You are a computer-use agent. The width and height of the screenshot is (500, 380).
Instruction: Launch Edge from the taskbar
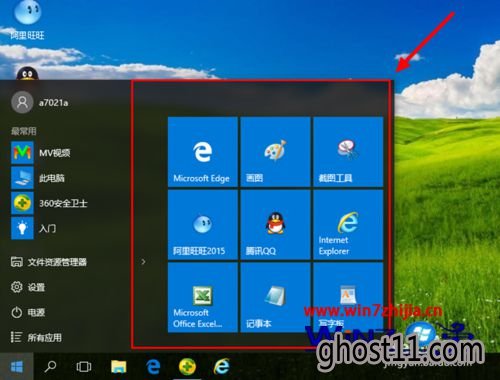pos(153,367)
